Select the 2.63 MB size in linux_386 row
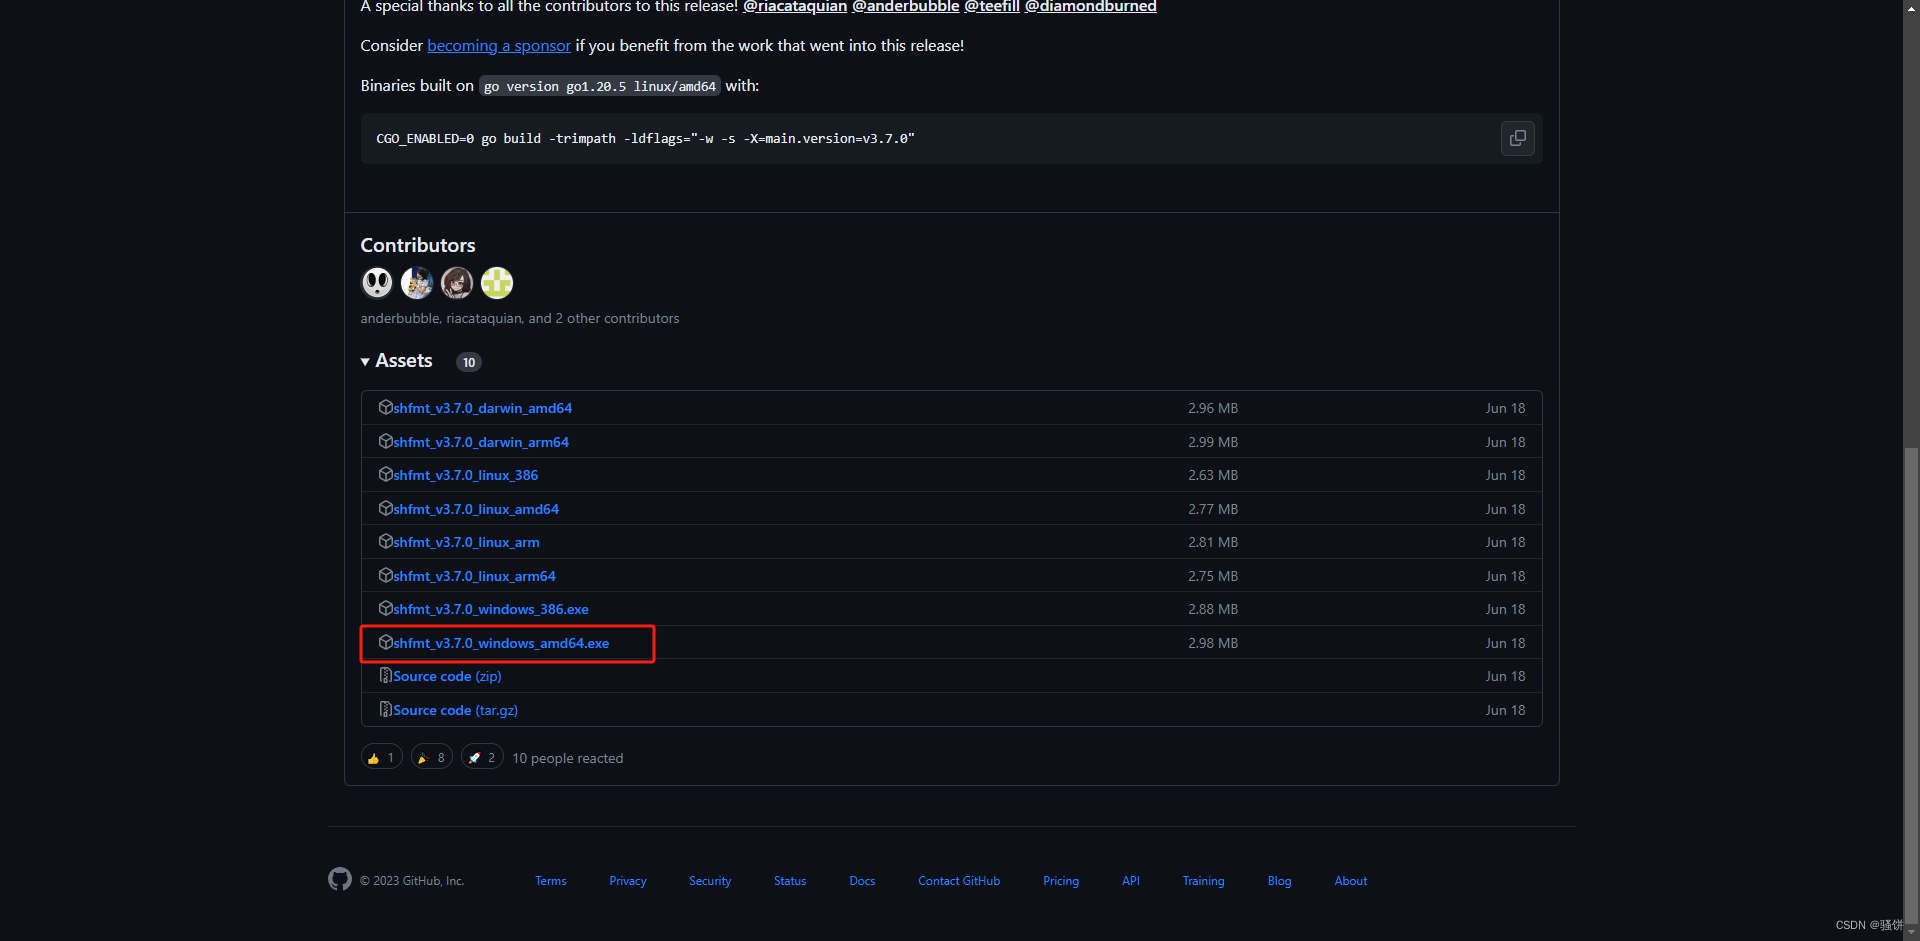Screen dimensions: 1920x941 (1213, 475)
